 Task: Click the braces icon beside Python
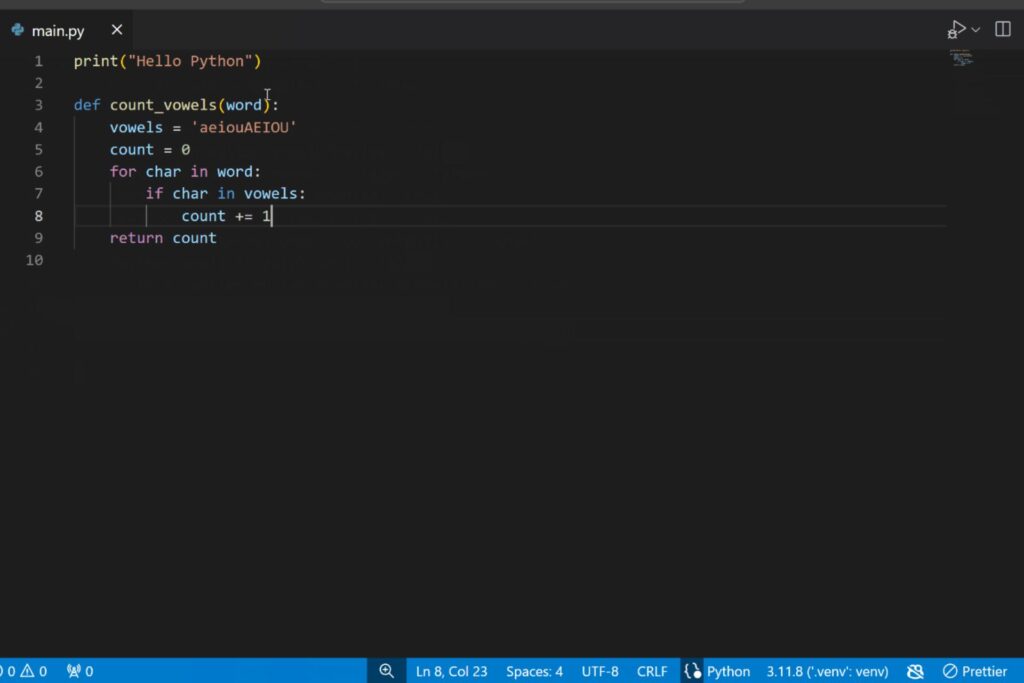click(x=692, y=671)
